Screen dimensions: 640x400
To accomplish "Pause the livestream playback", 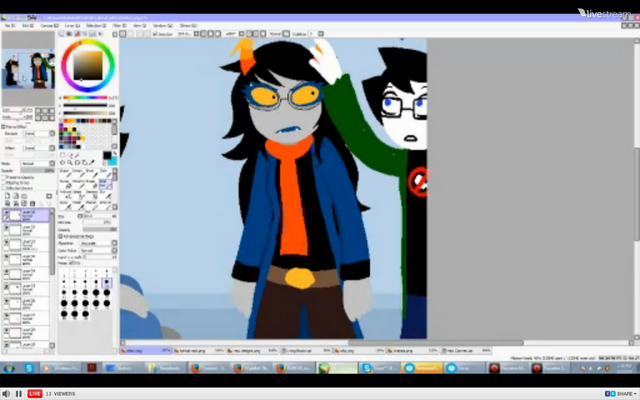I will (x=18, y=394).
